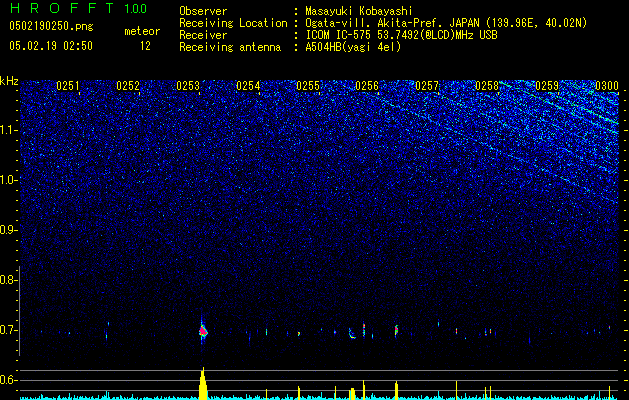Click time marker 0255
Image resolution: width=629 pixels, height=400 pixels.
308,86
